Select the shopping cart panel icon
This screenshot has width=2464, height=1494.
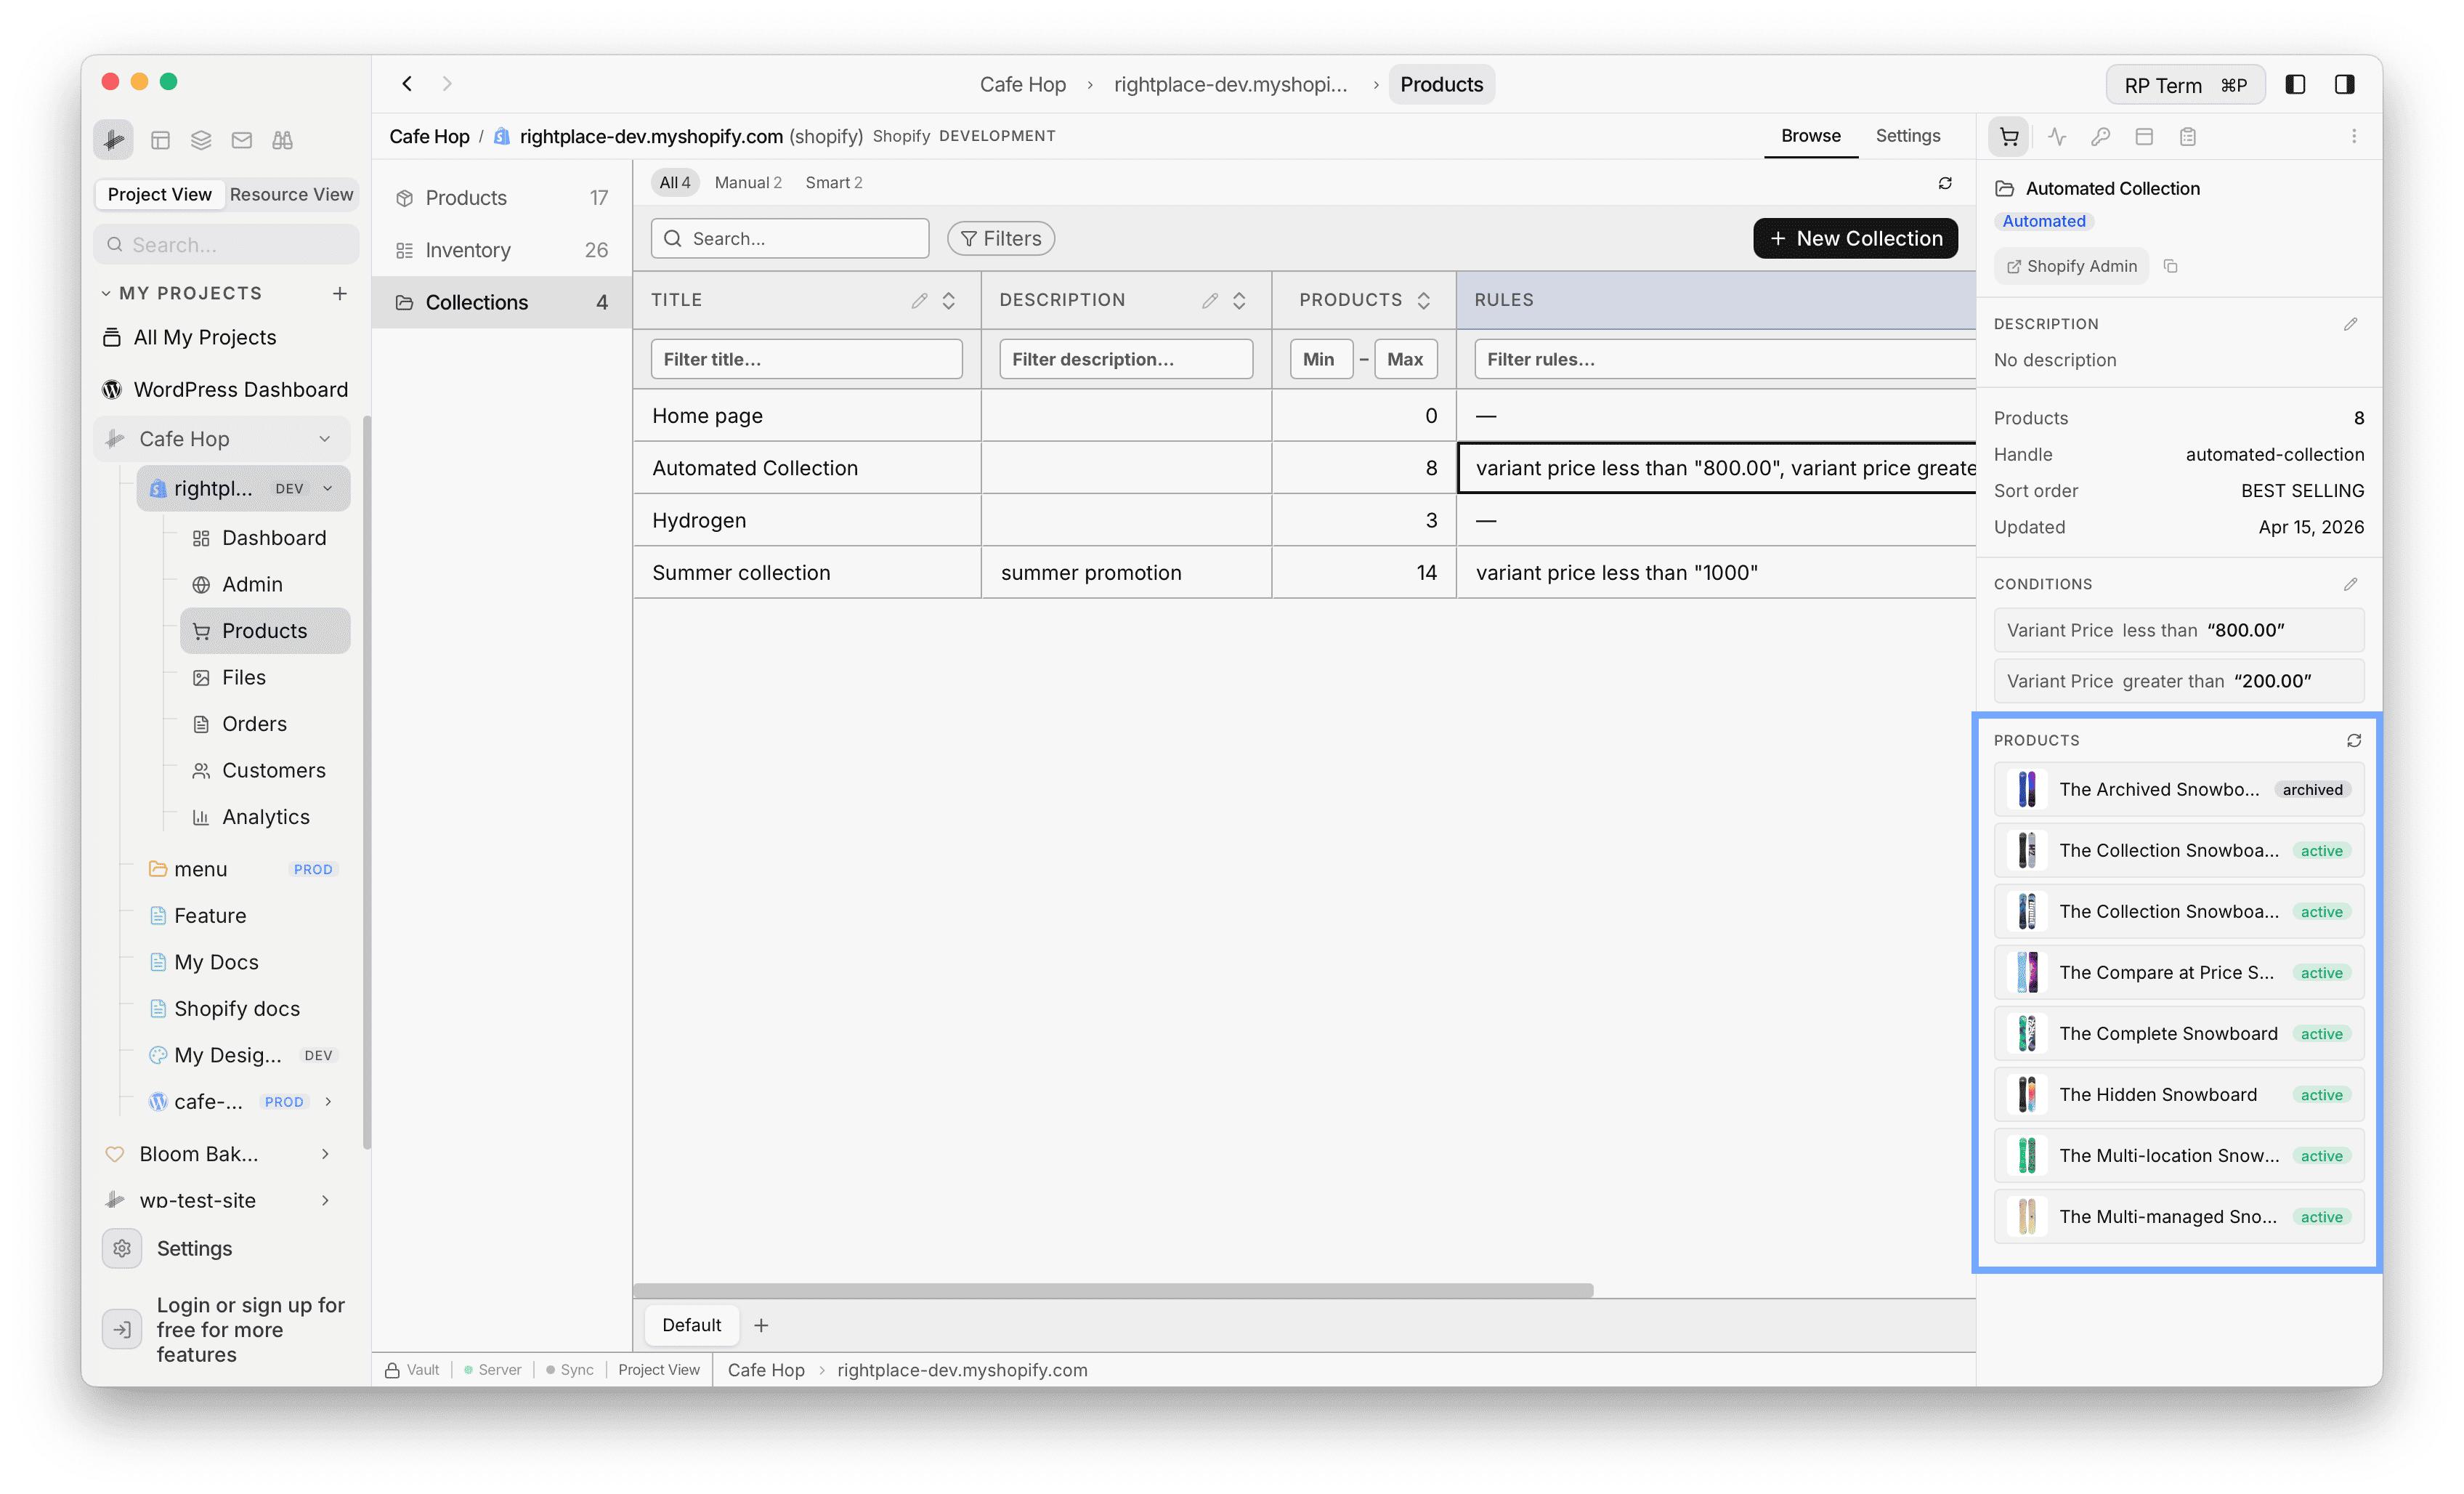[x=2009, y=136]
